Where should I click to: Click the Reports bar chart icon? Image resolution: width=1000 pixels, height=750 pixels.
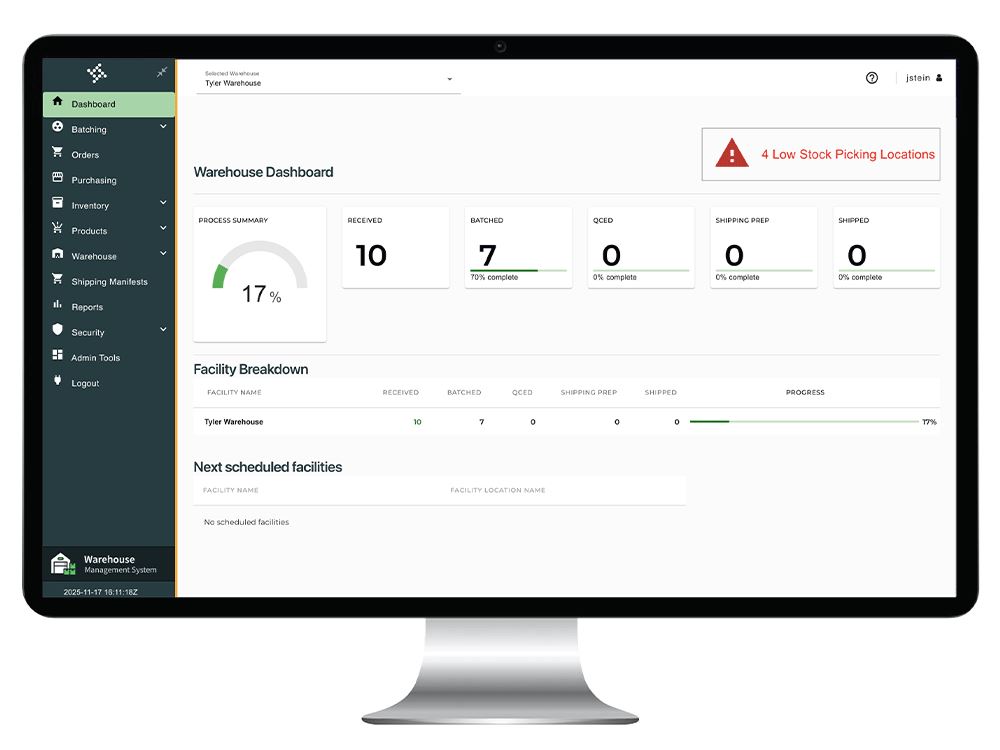[57, 305]
